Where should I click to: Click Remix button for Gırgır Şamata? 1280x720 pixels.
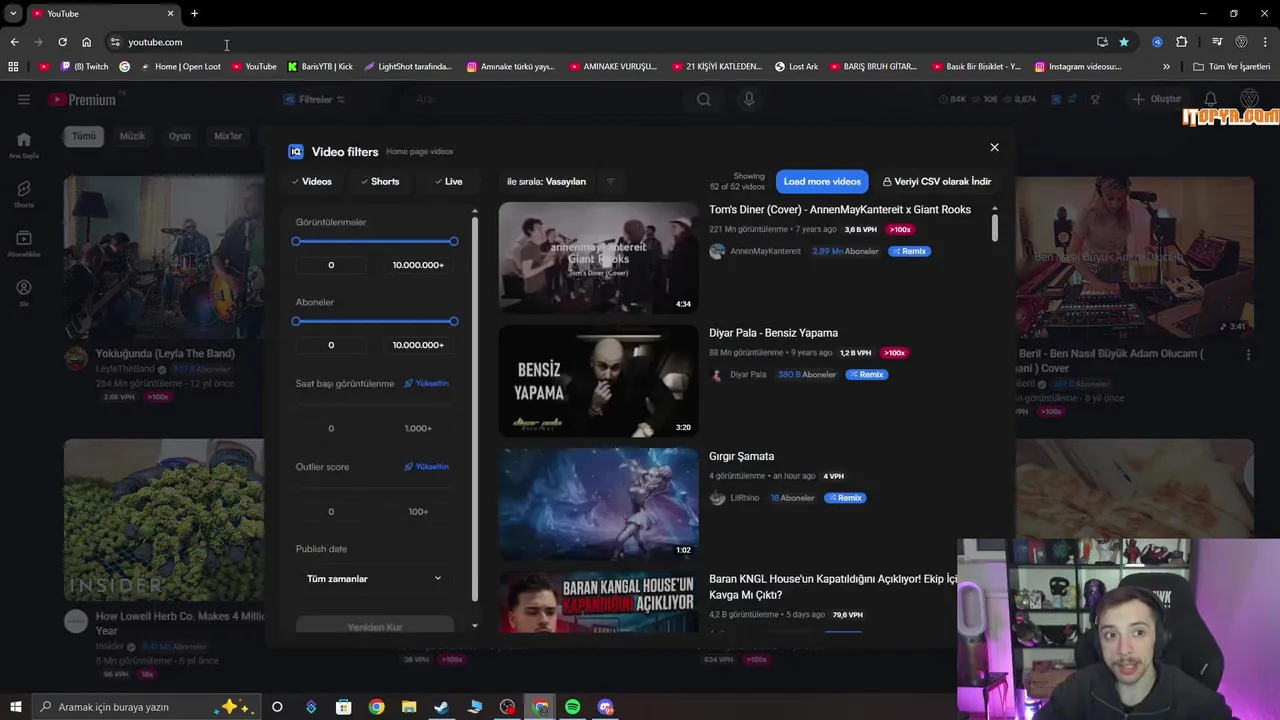(x=845, y=497)
